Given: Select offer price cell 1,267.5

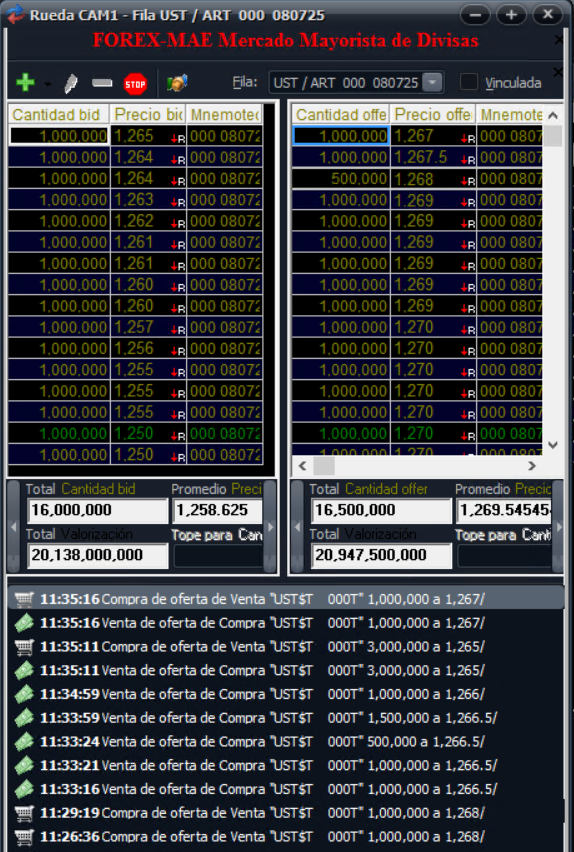Looking at the screenshot, I should point(433,157).
